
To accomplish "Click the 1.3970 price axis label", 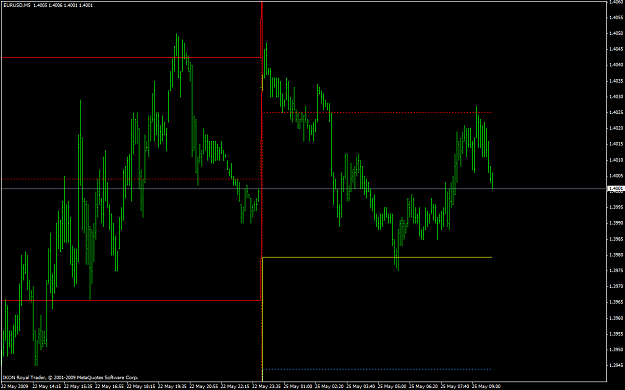I will tap(616, 287).
